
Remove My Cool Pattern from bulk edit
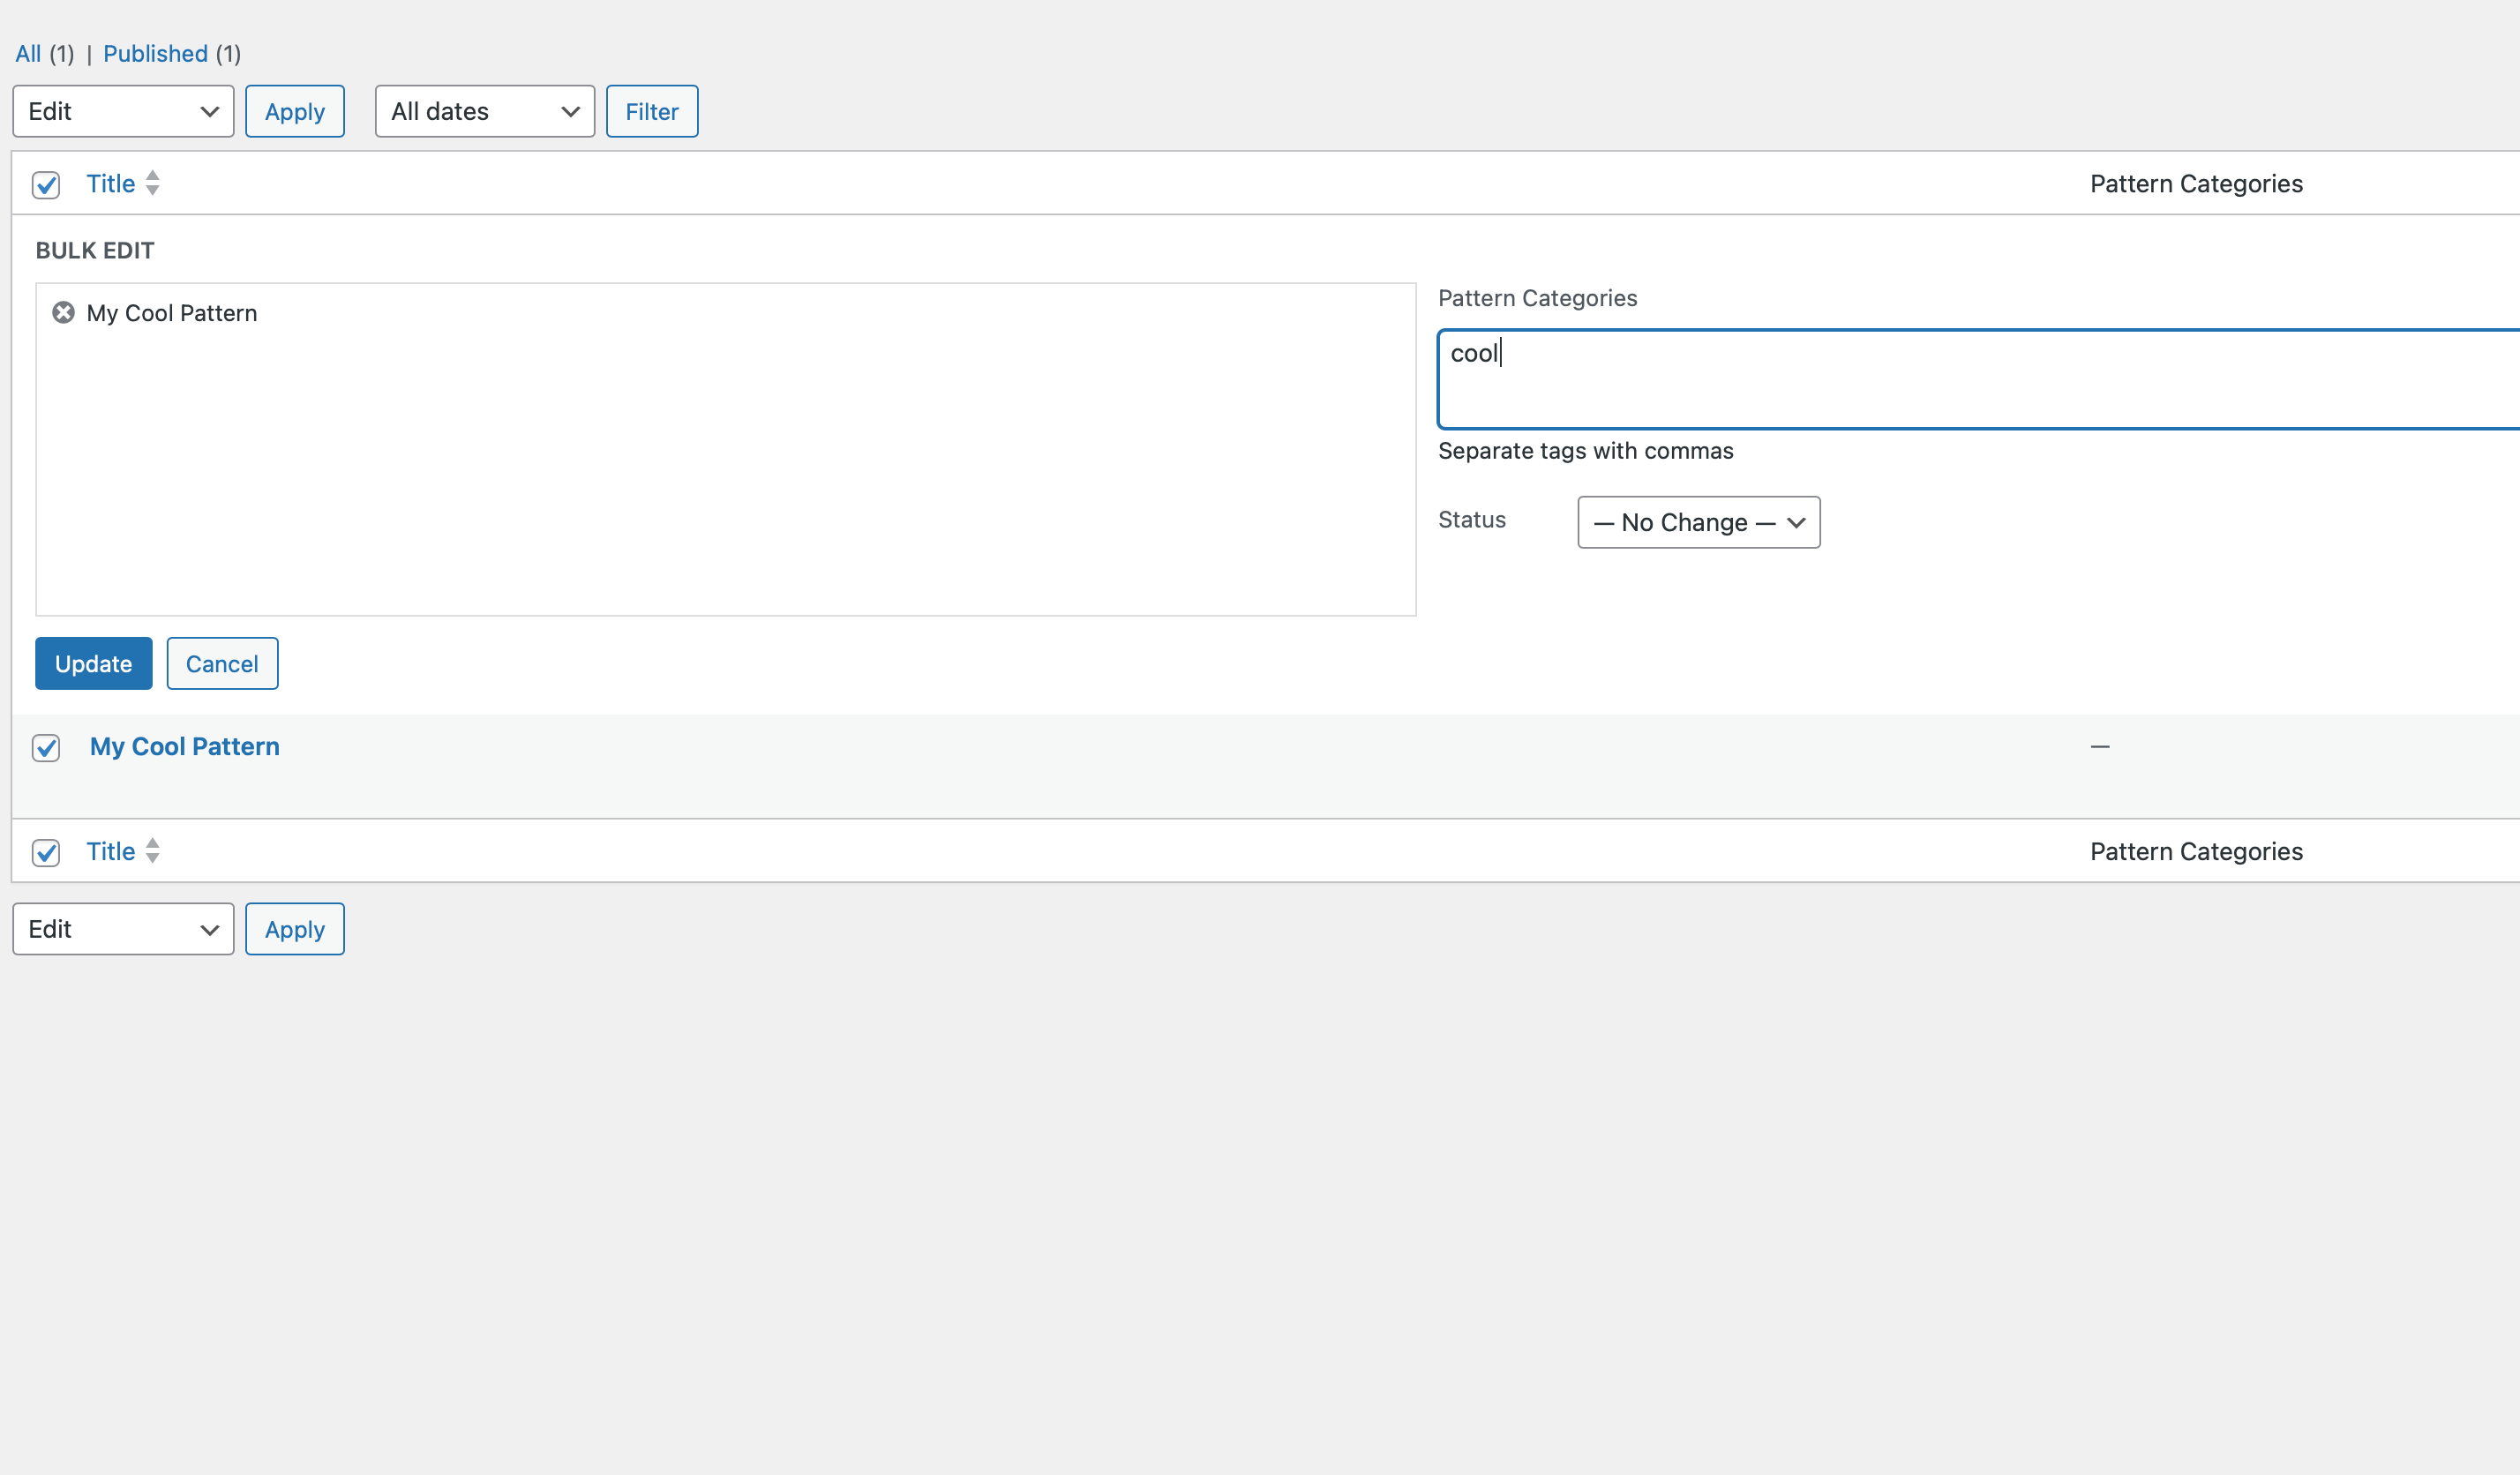(x=63, y=313)
